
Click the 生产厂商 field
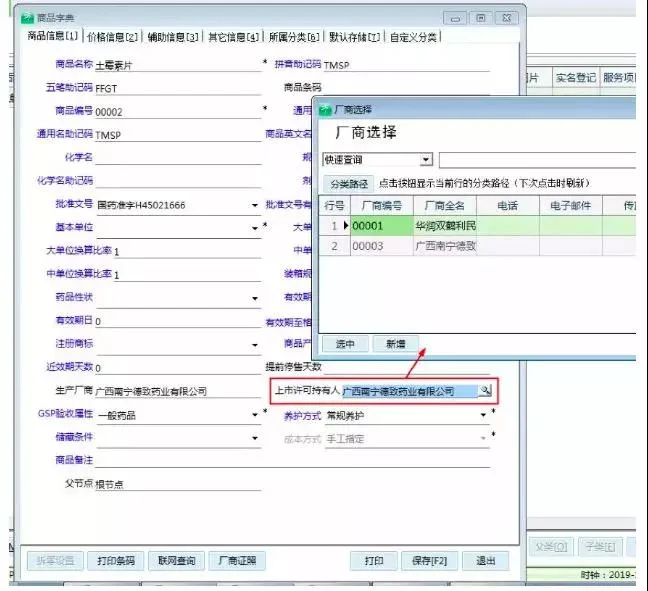click(178, 391)
